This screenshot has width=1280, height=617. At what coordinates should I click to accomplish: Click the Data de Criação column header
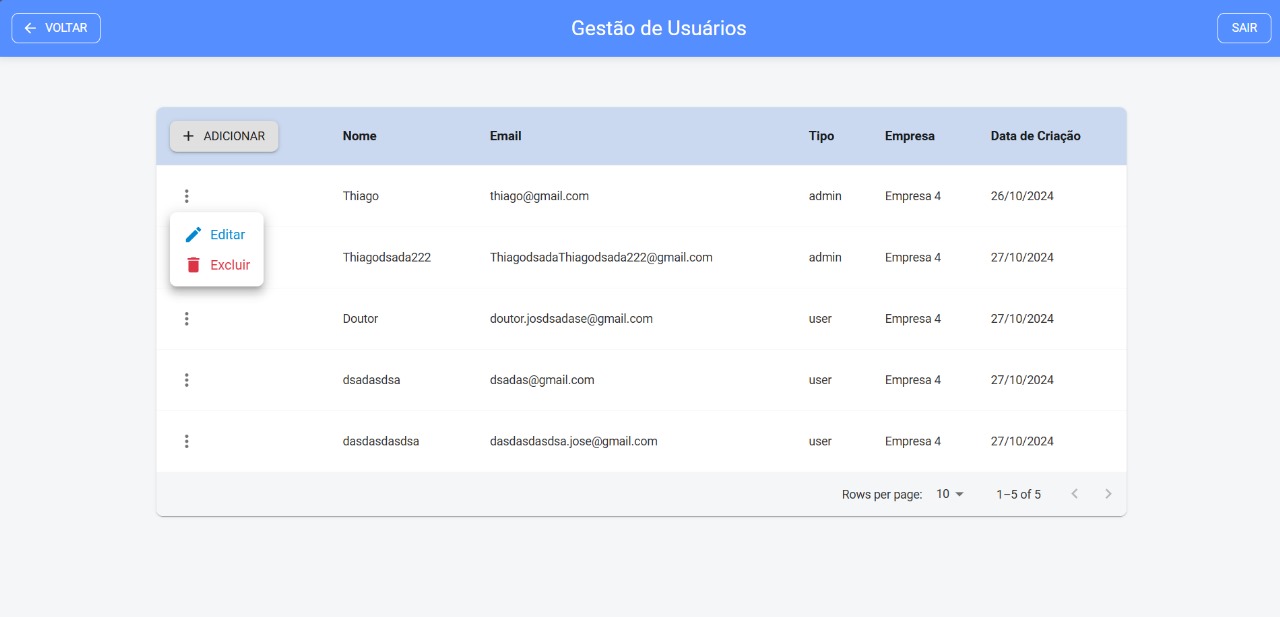tap(1035, 136)
